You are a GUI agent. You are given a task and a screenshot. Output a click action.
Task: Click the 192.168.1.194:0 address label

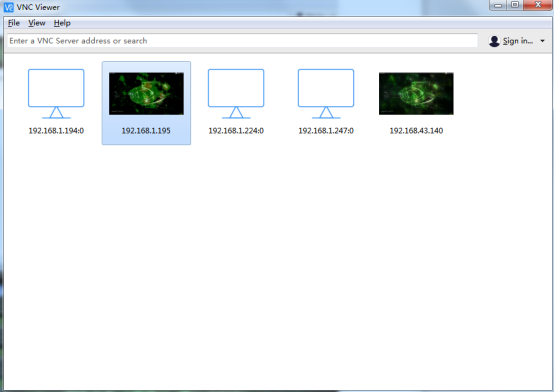(x=56, y=131)
